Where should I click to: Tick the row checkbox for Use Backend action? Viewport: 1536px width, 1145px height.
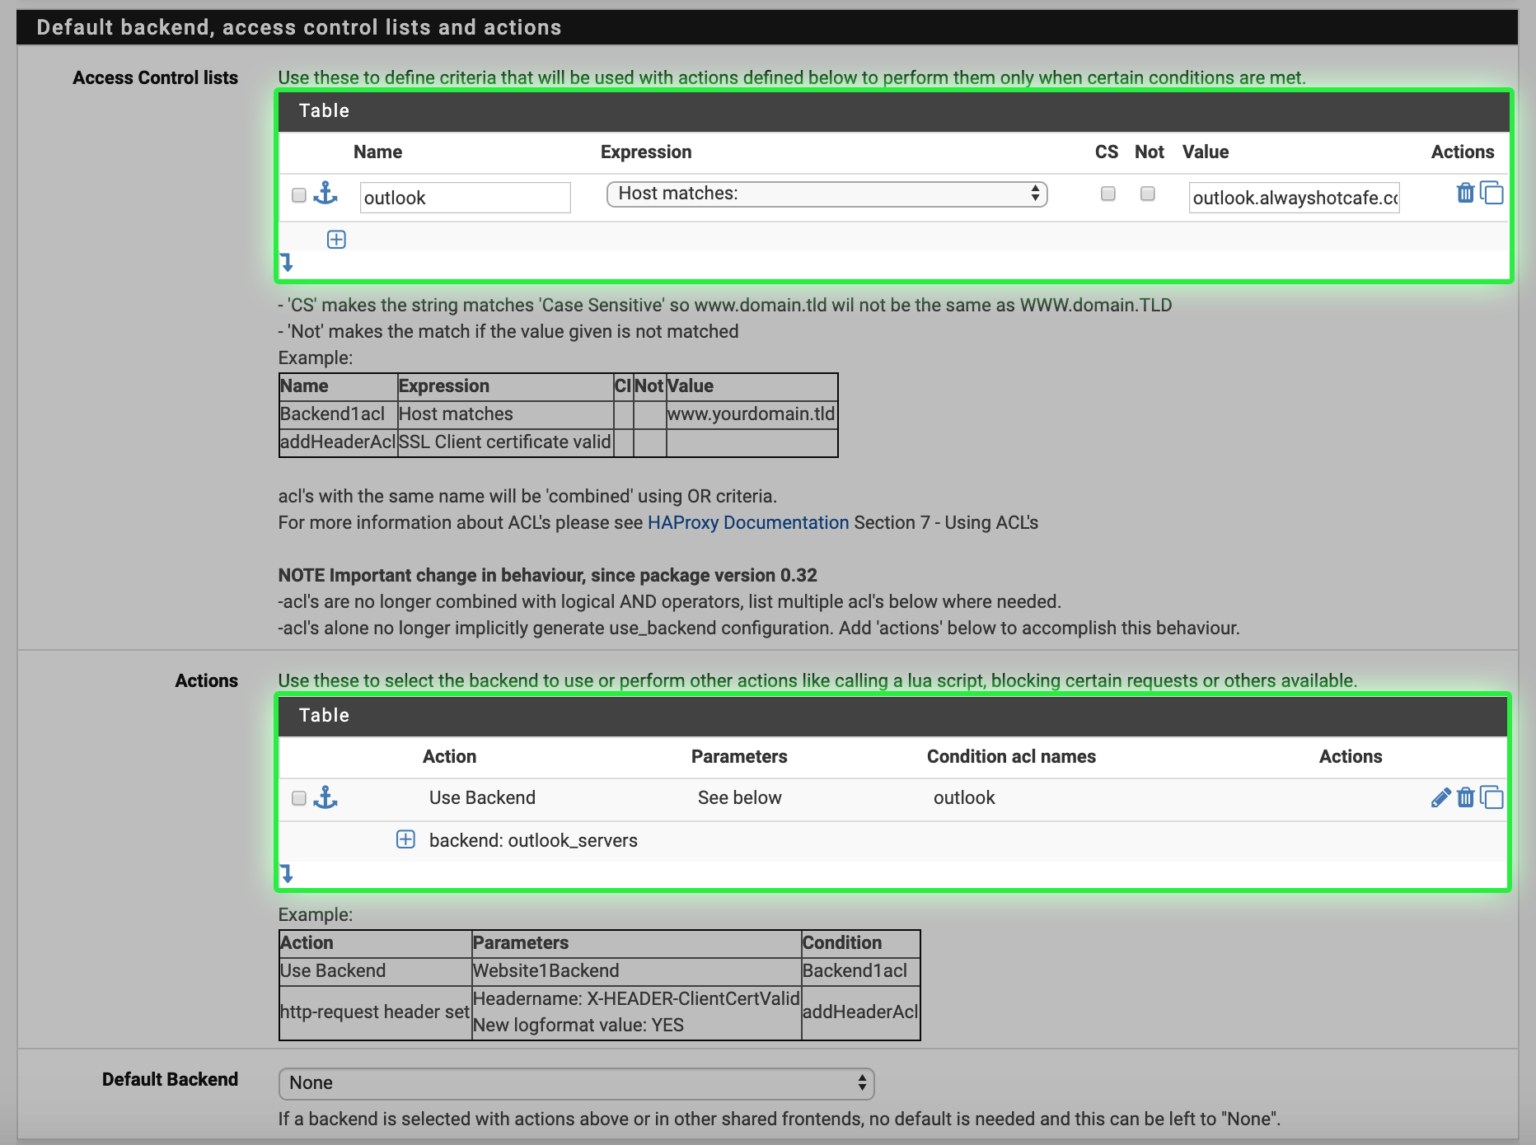point(299,798)
